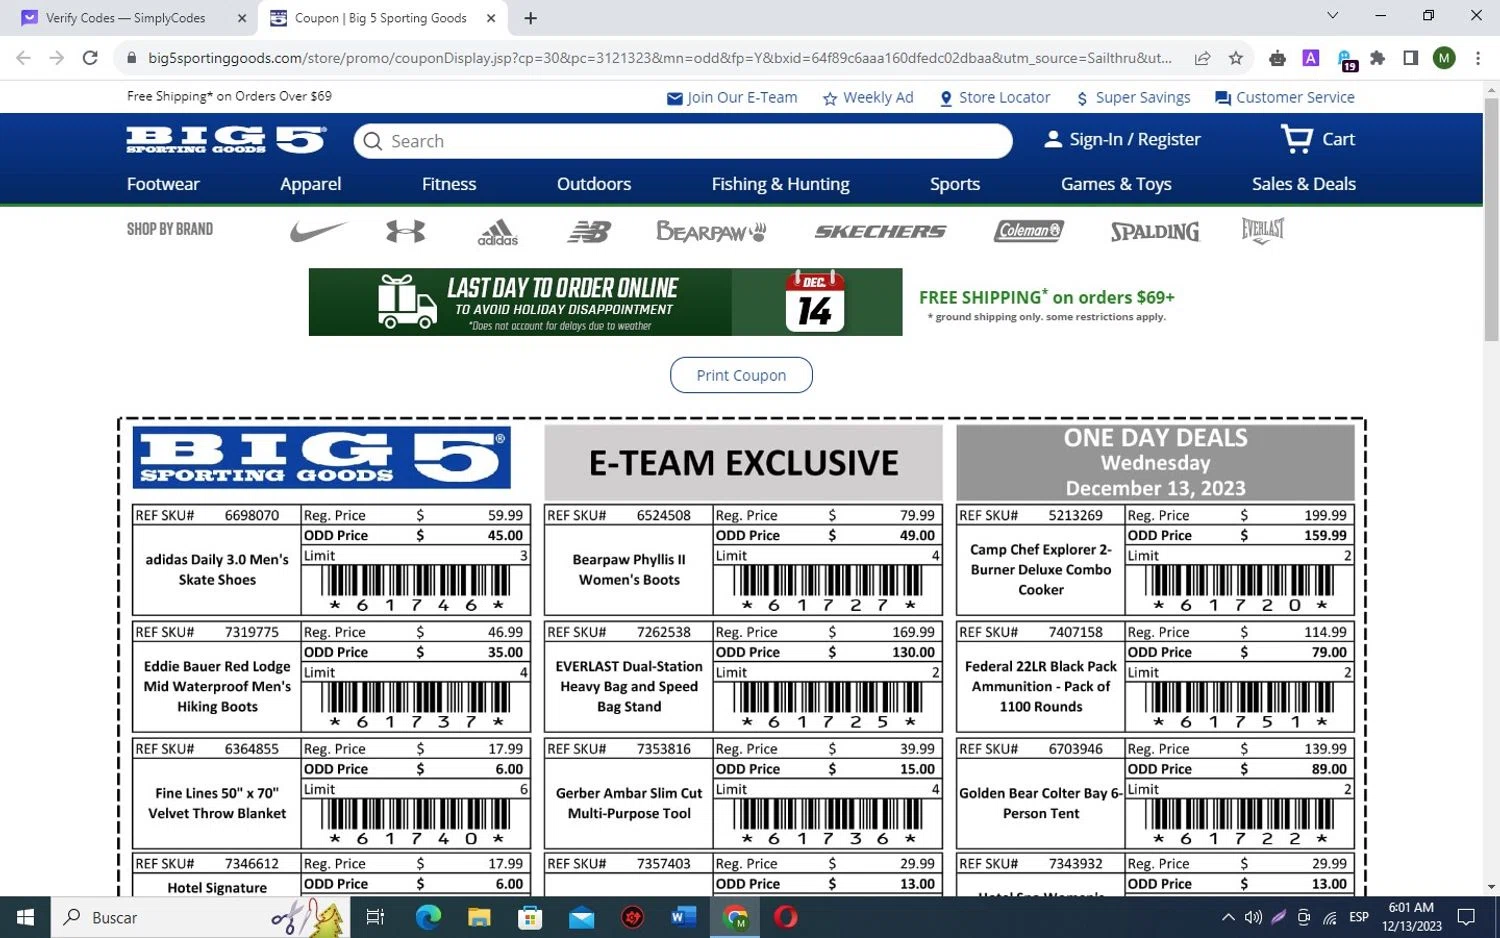Click the Big 5 Sporting Goods header logo
This screenshot has height=938, width=1500.
[226, 140]
